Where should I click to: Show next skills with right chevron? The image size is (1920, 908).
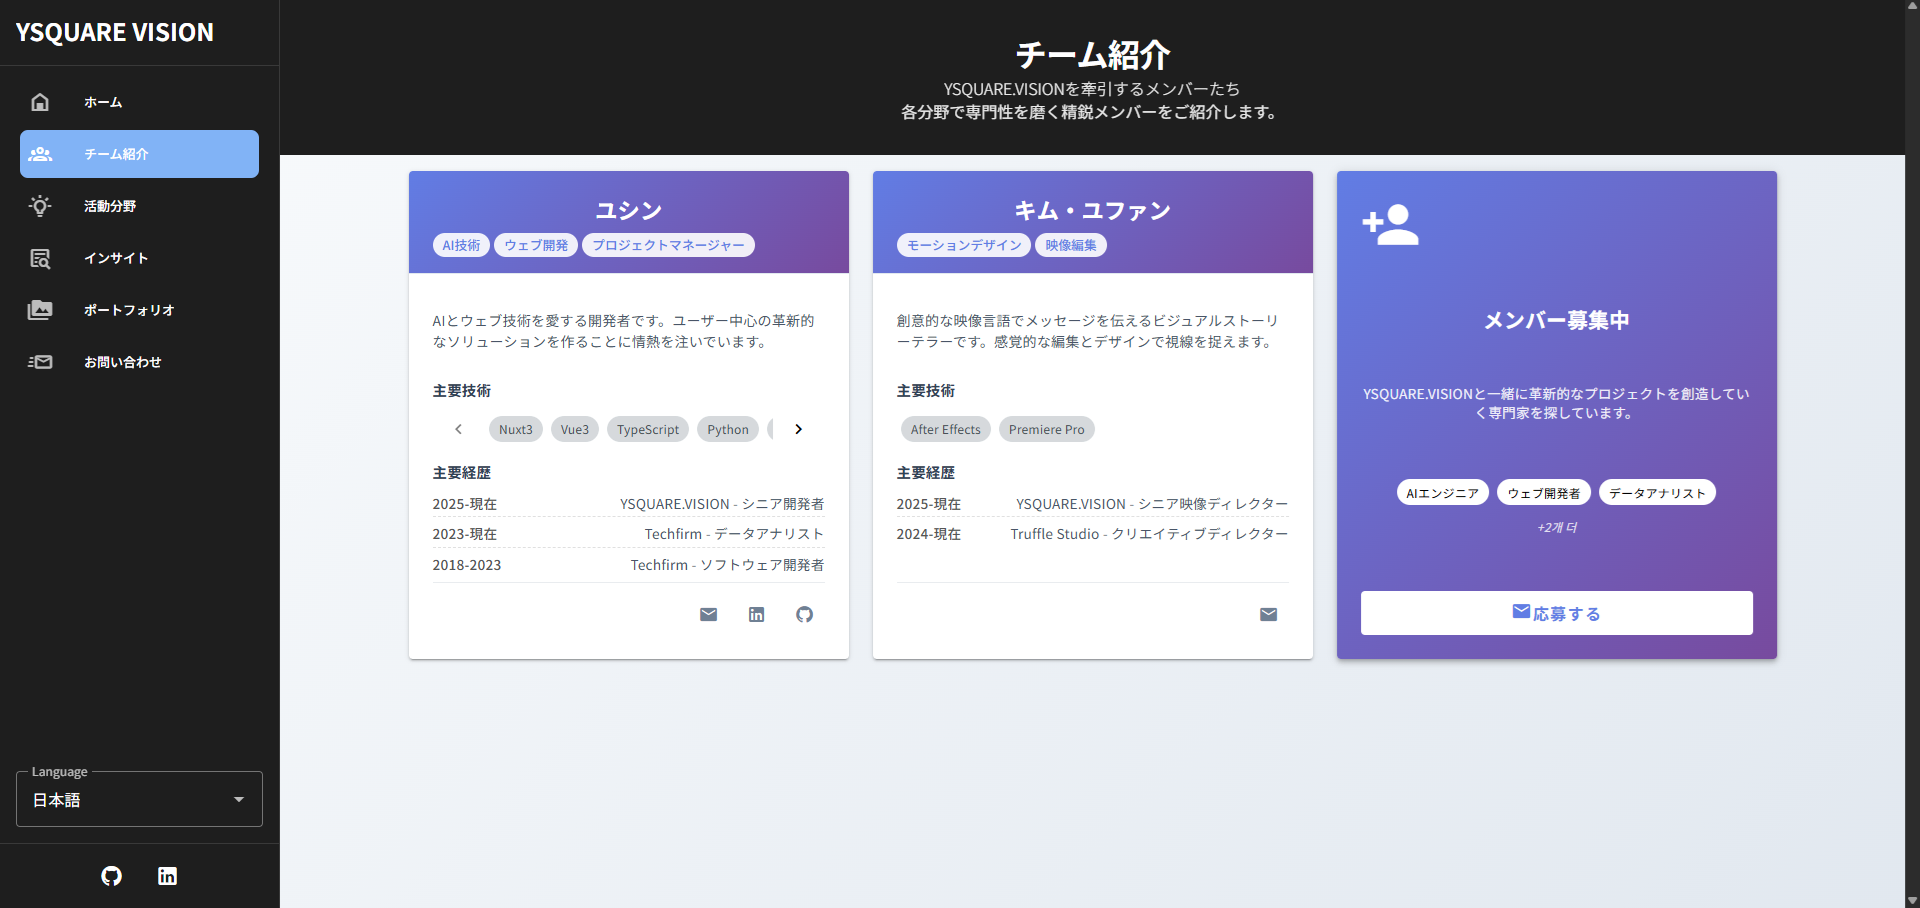coord(798,429)
